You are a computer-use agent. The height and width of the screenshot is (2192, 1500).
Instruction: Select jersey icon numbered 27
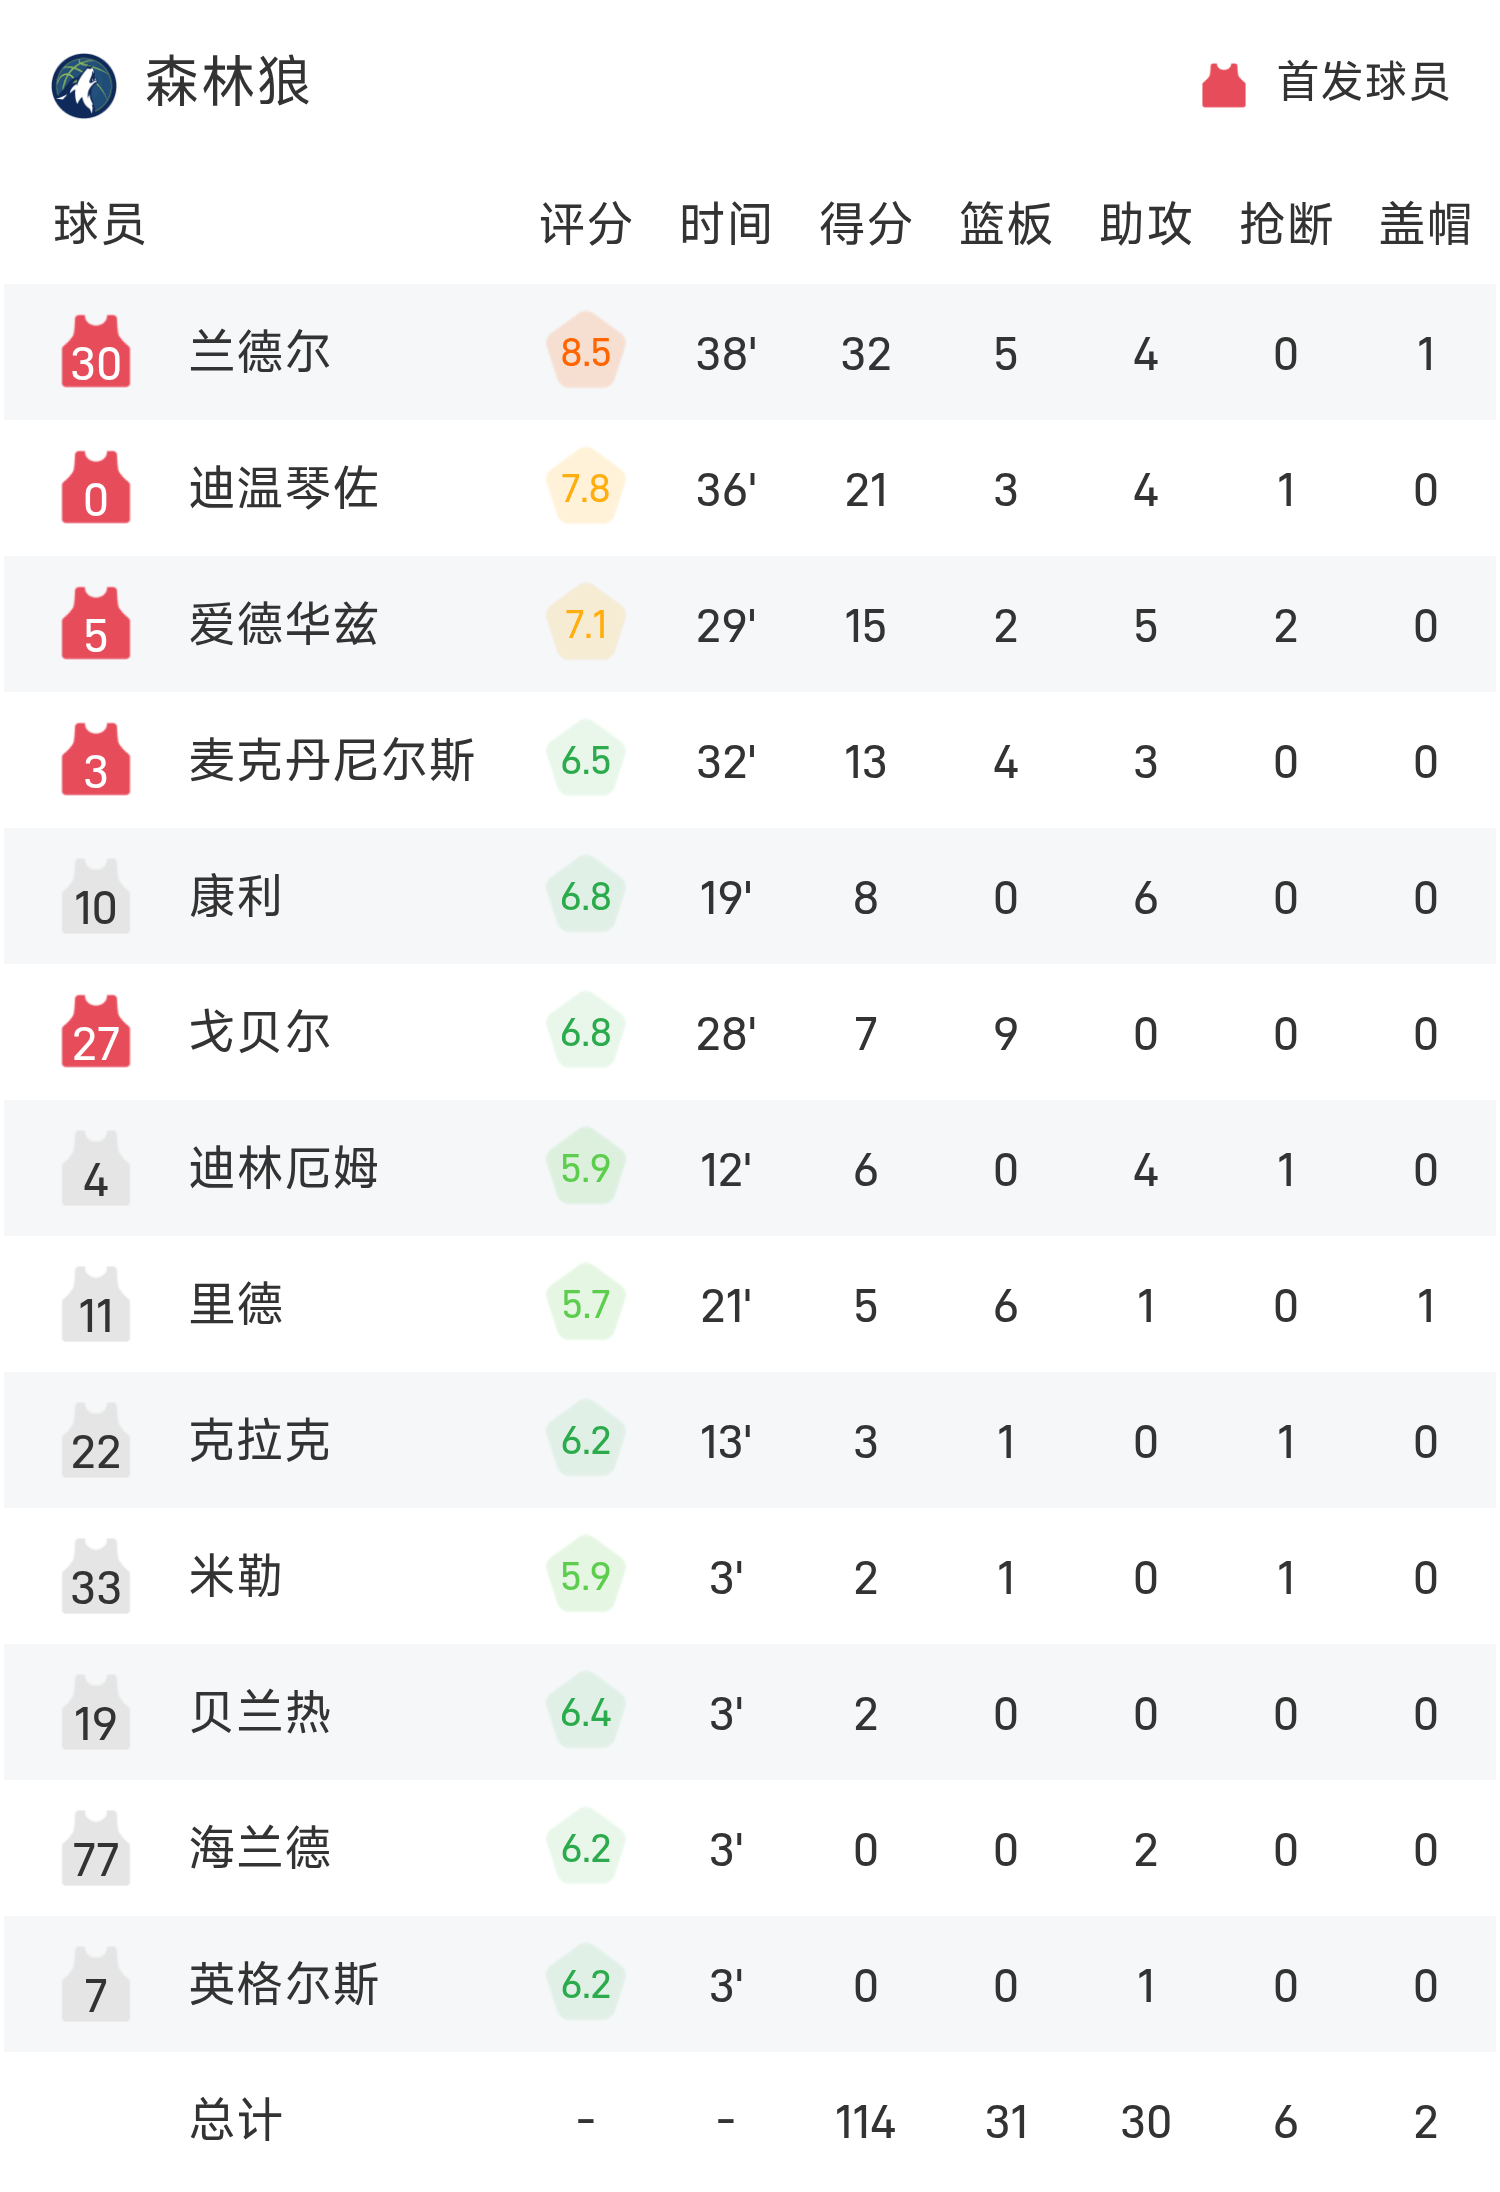(96, 1033)
